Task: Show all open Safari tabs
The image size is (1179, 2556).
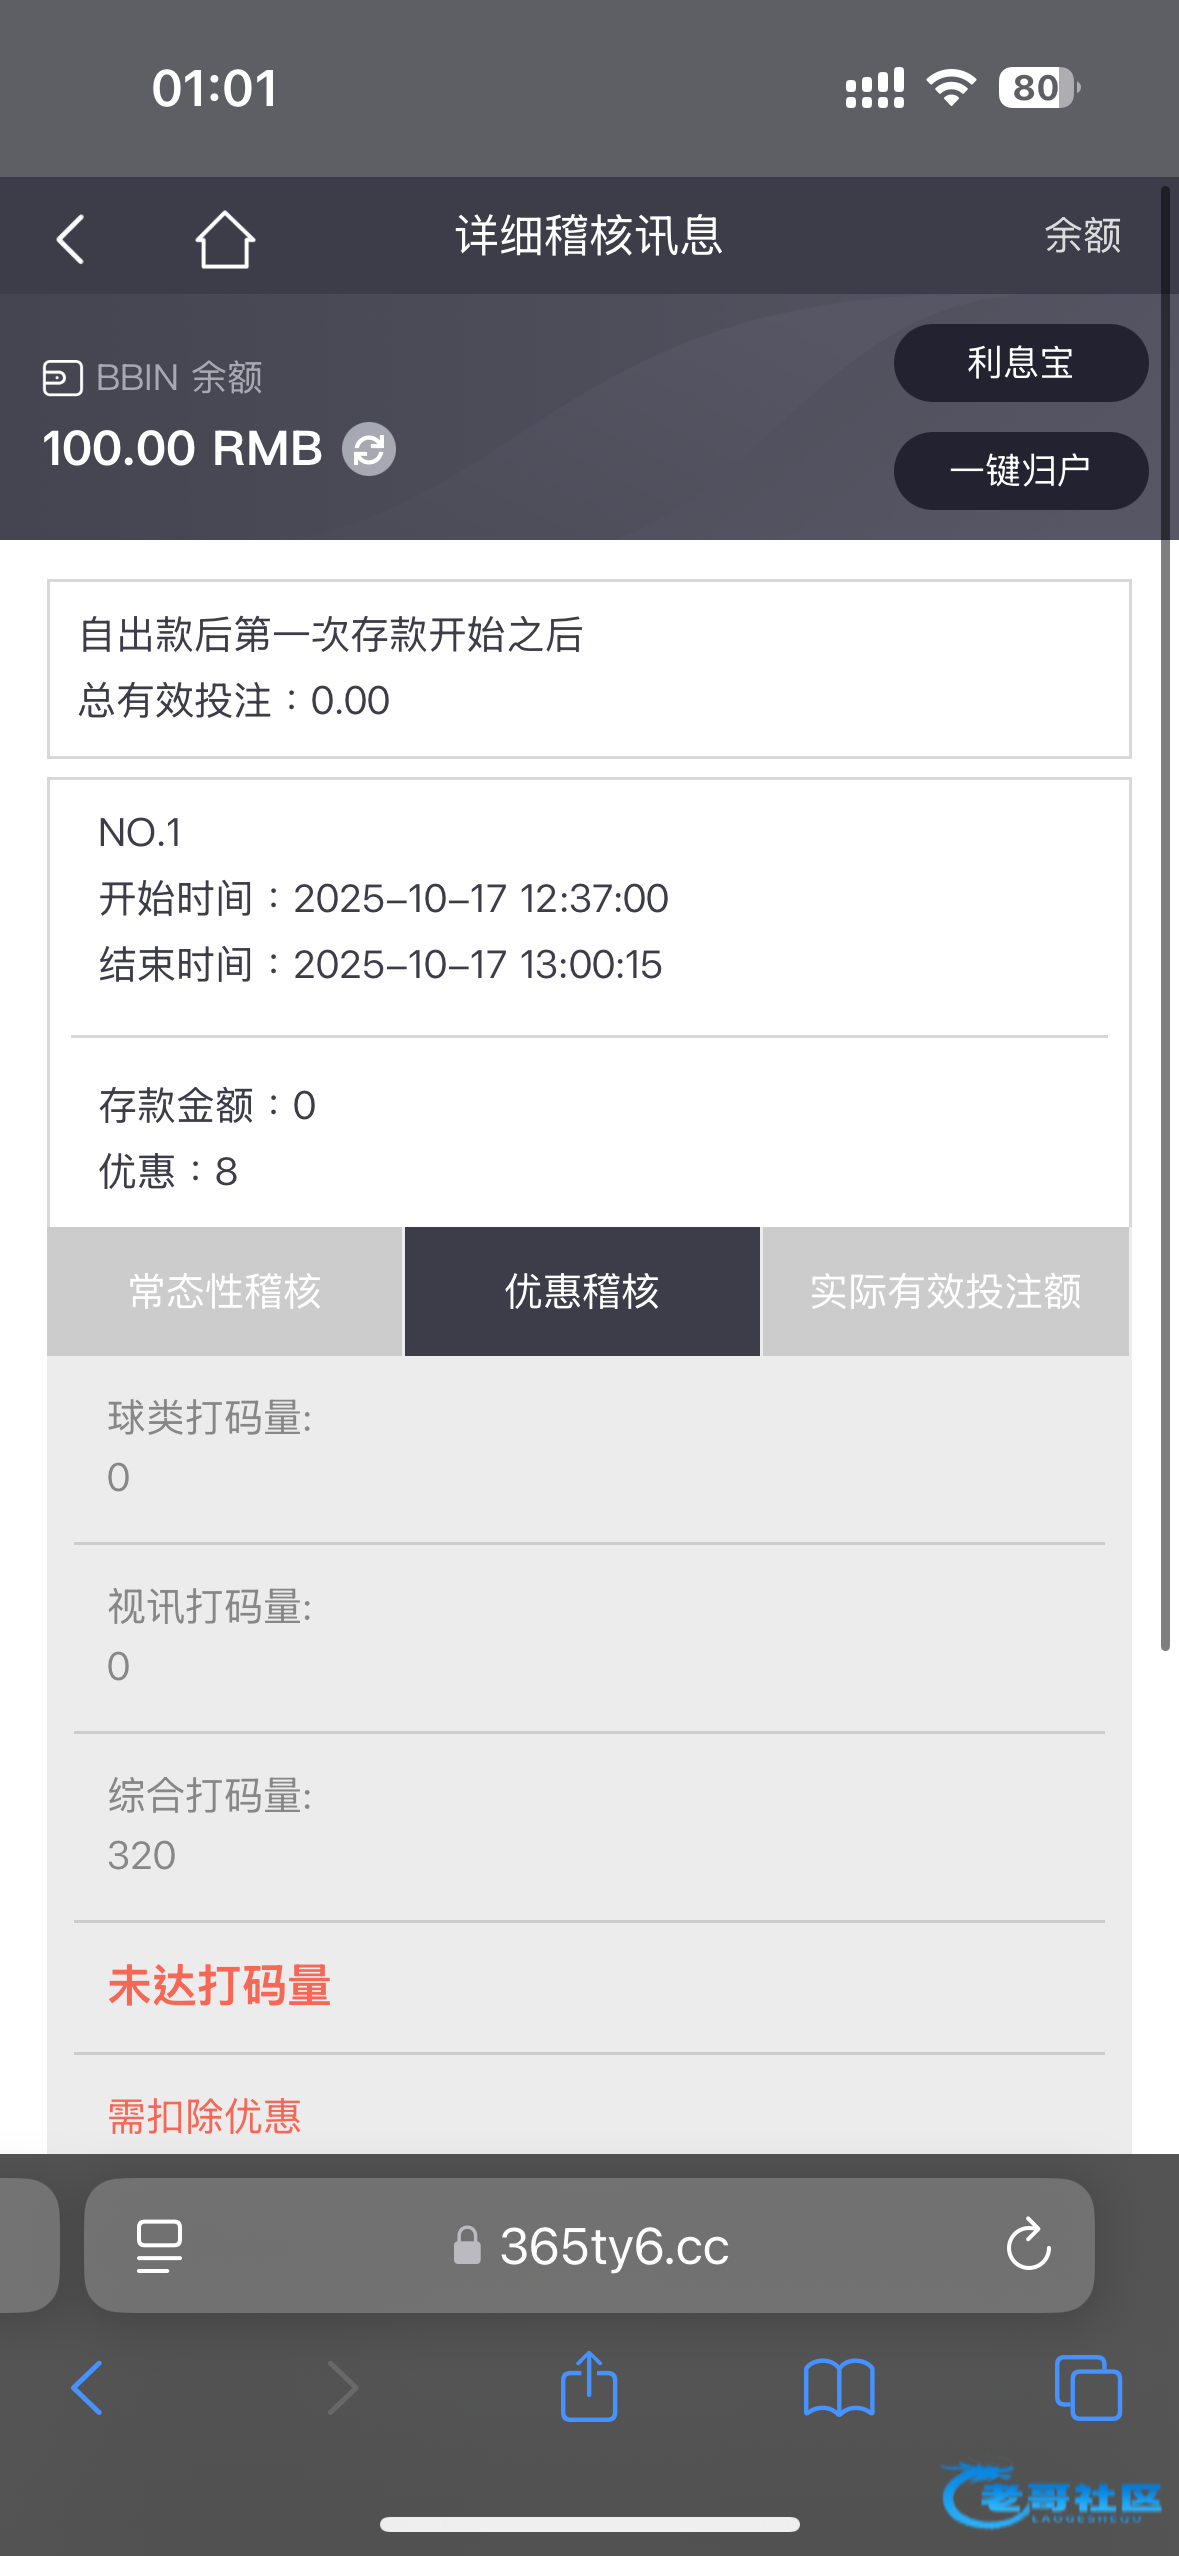Action: pos(1088,2387)
